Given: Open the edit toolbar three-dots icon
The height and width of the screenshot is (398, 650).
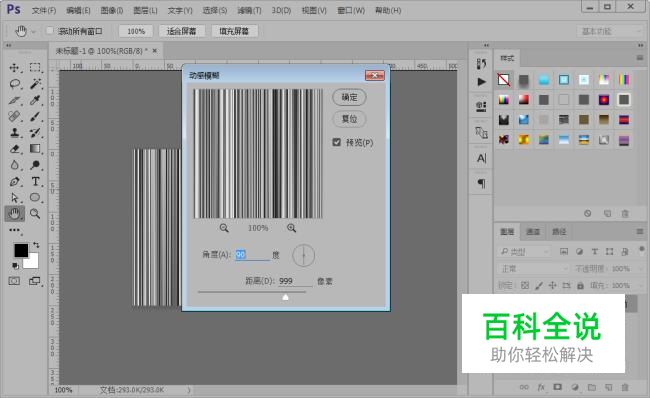Looking at the screenshot, I should tap(15, 230).
